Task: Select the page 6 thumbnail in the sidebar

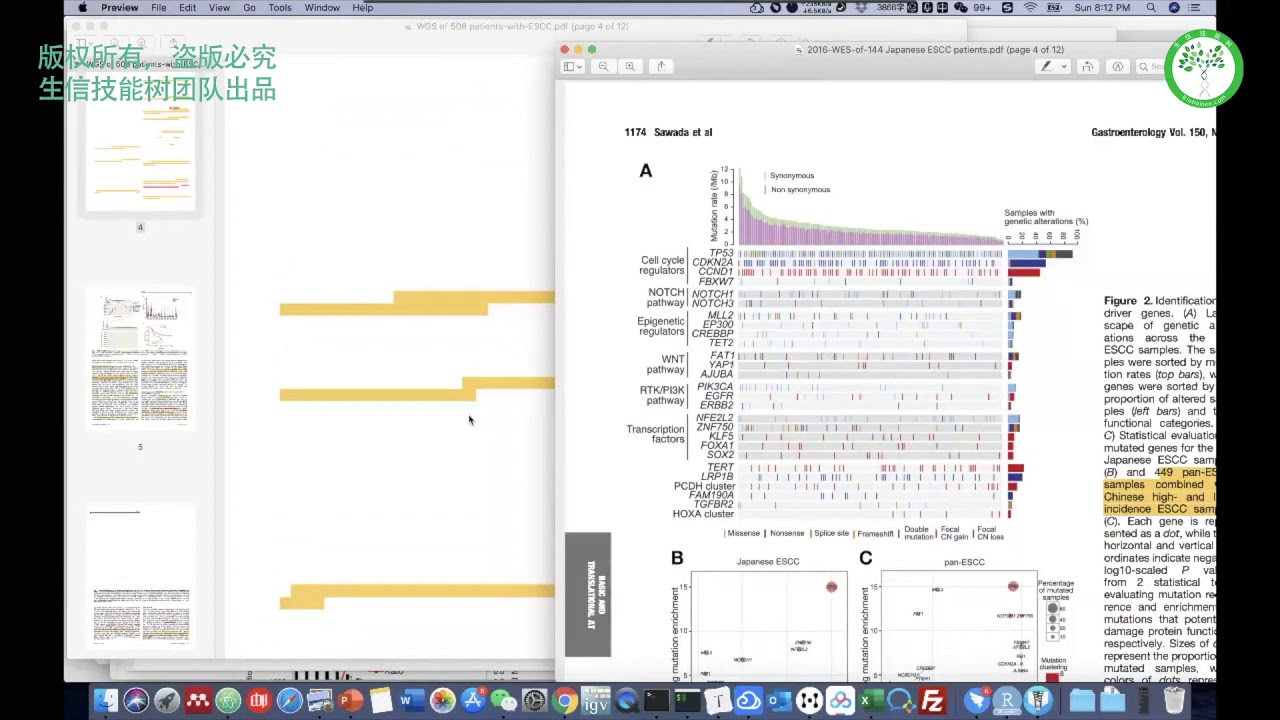Action: (x=140, y=577)
